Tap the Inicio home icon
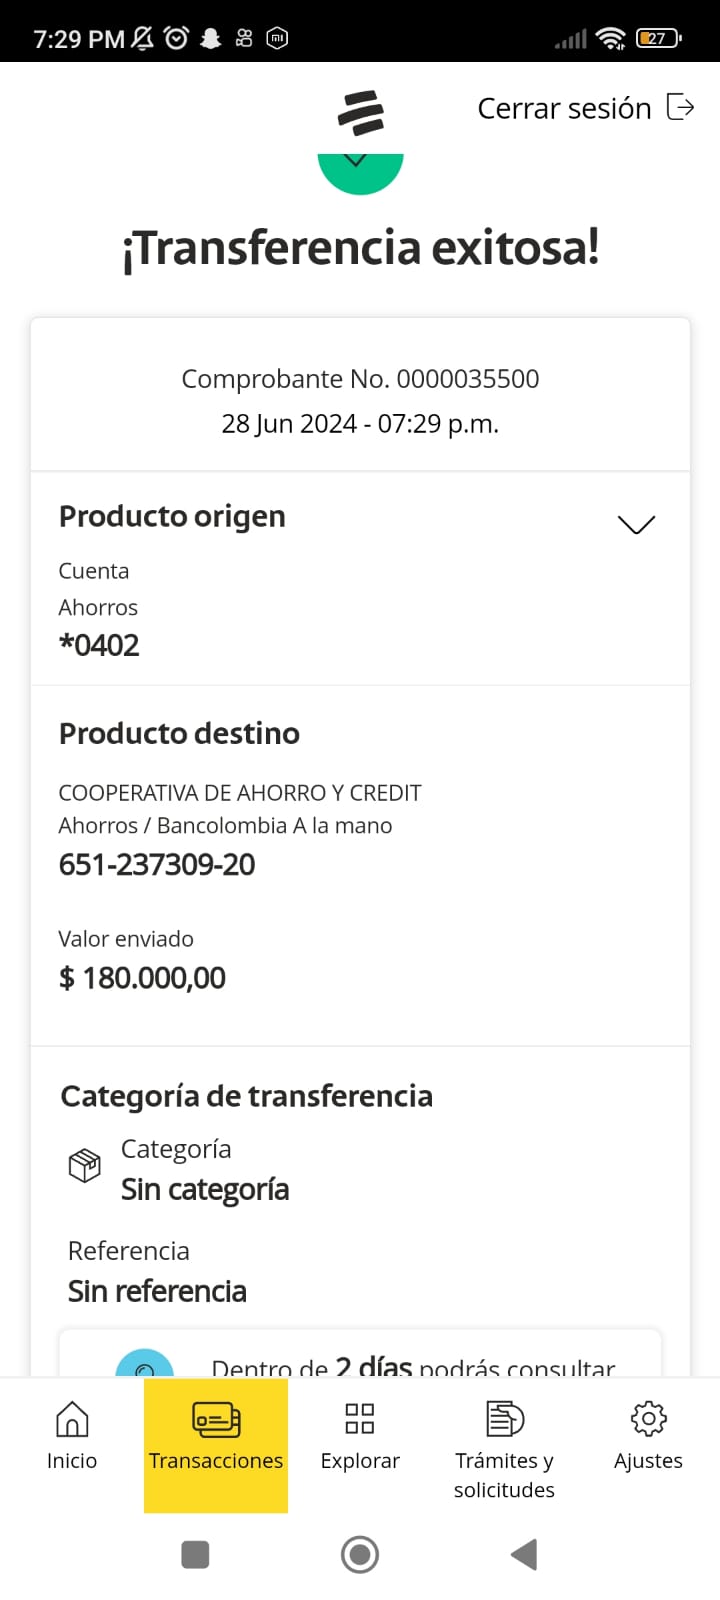The image size is (720, 1600). click(x=72, y=1419)
